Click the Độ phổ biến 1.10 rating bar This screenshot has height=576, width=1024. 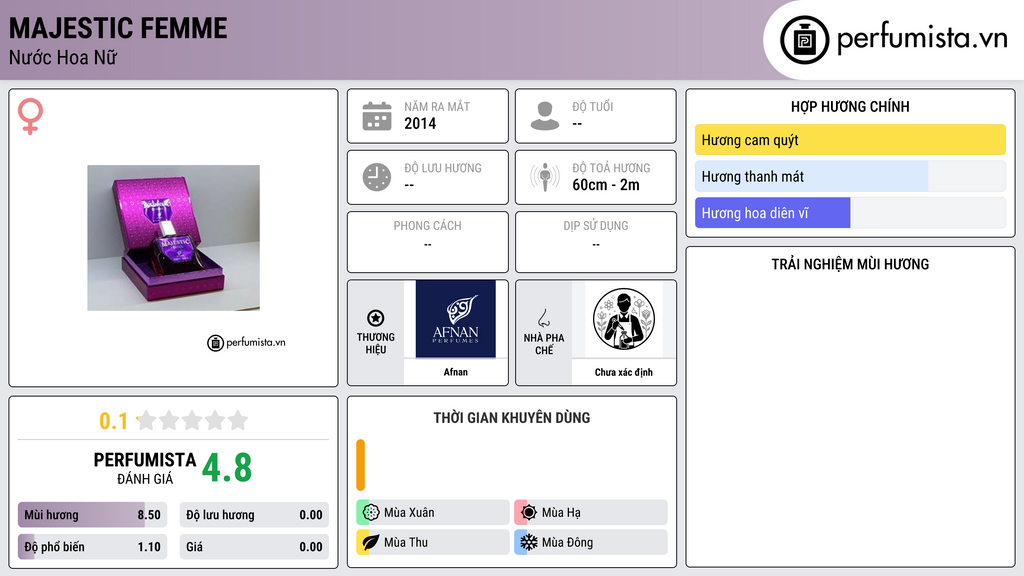92,547
